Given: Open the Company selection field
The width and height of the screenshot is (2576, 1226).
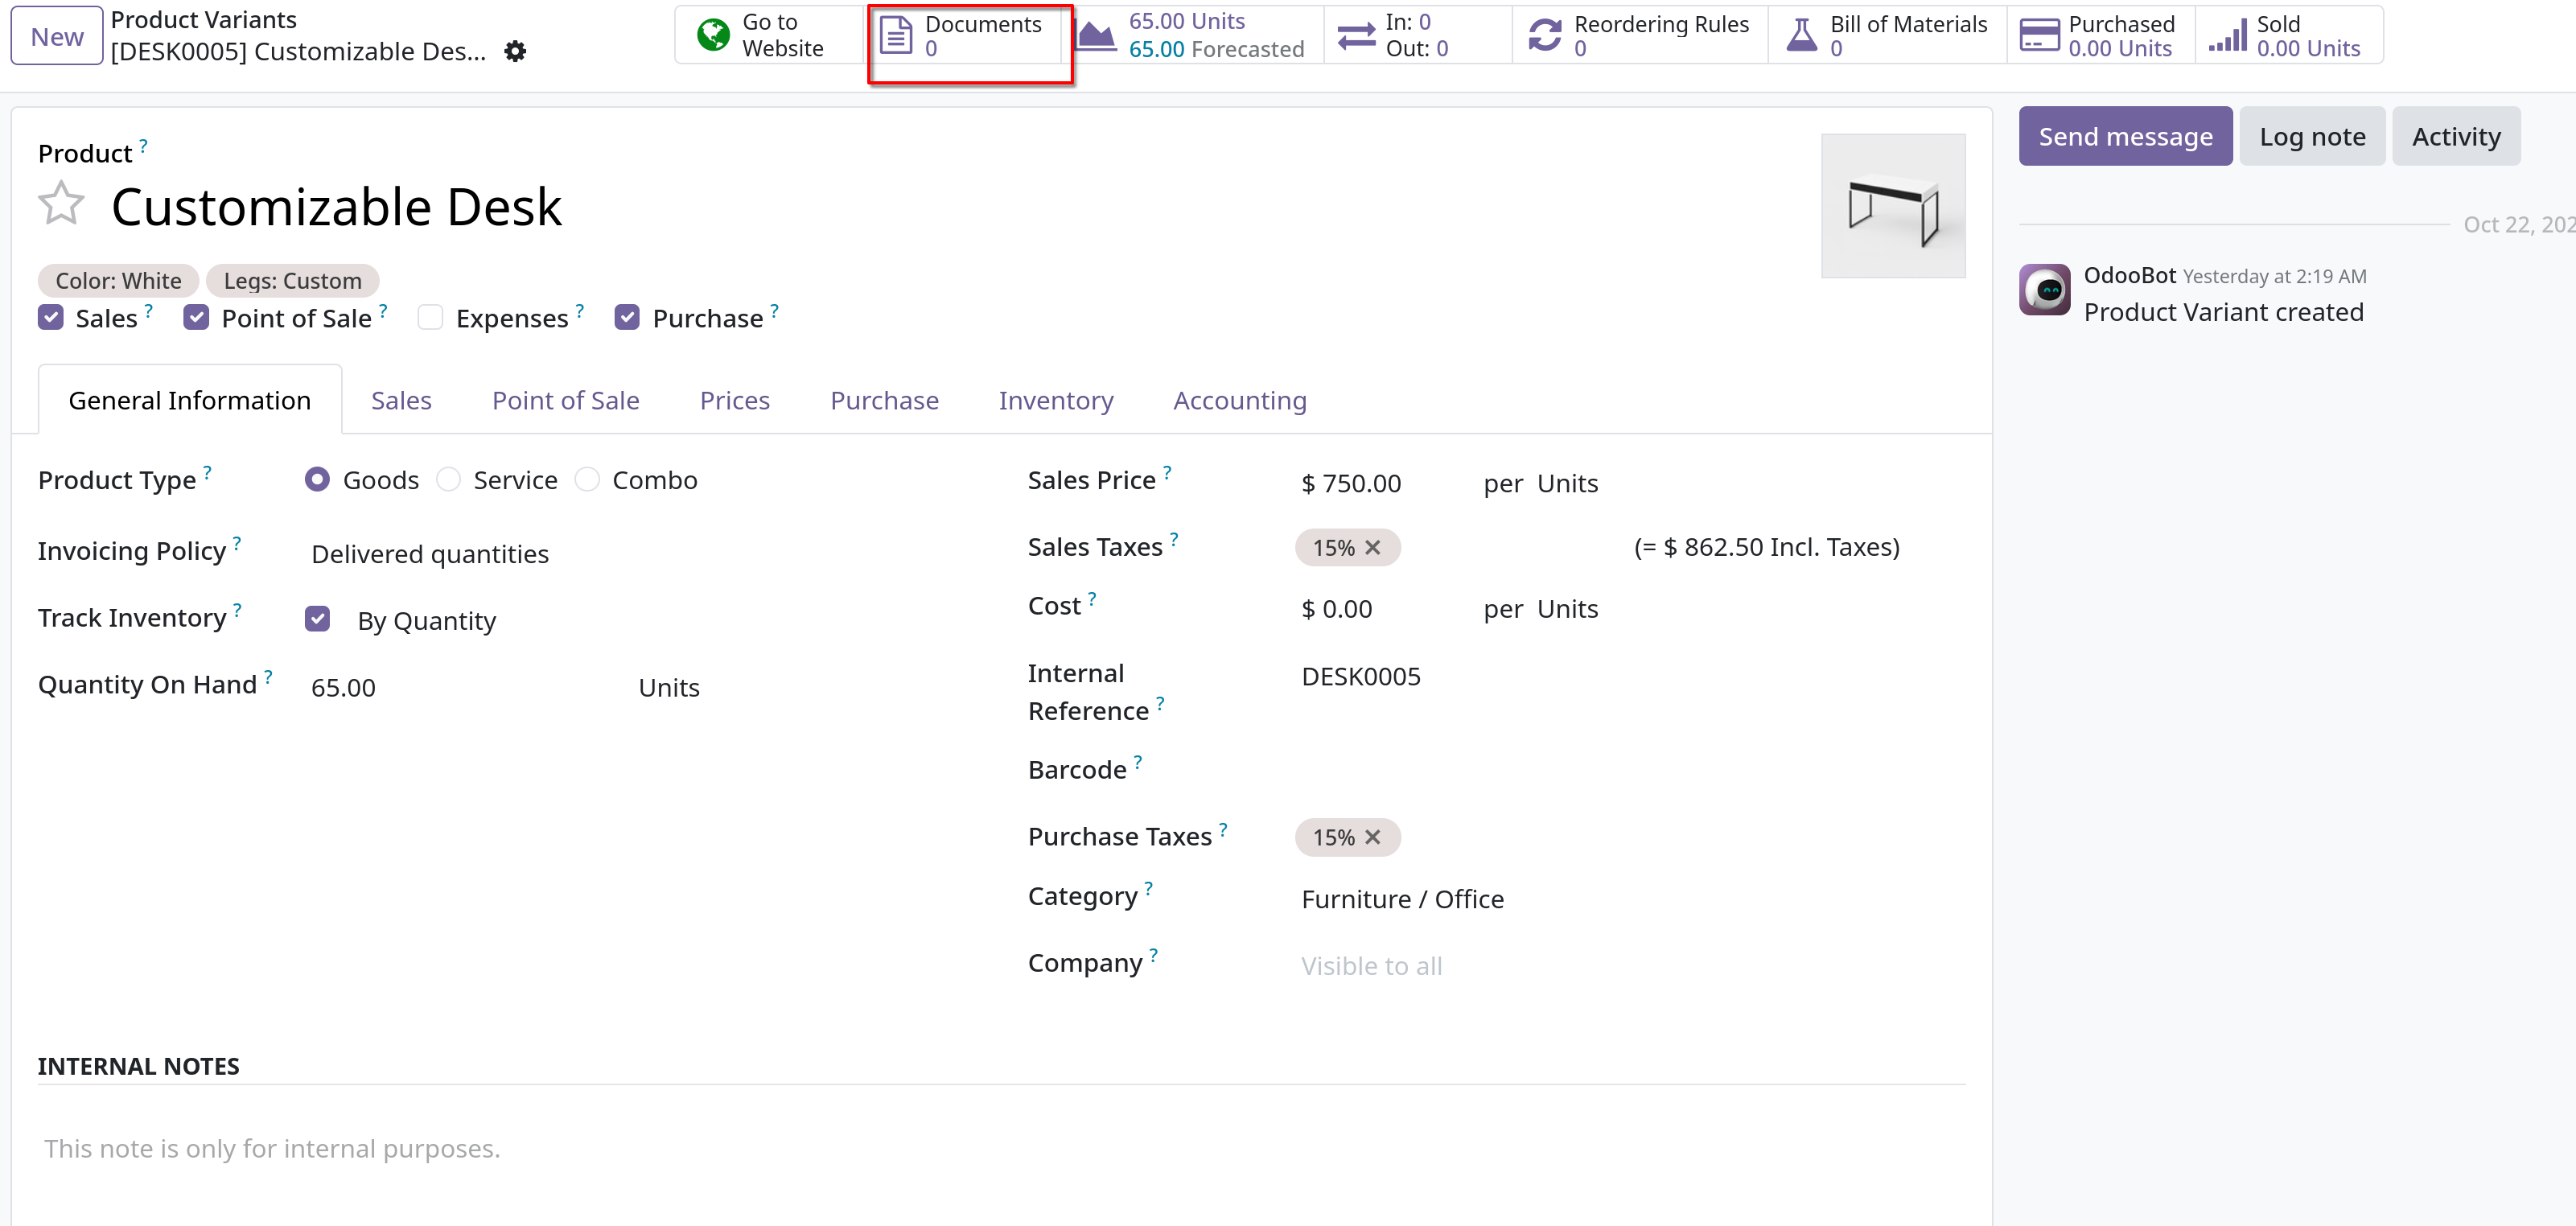Looking at the screenshot, I should (1630, 966).
